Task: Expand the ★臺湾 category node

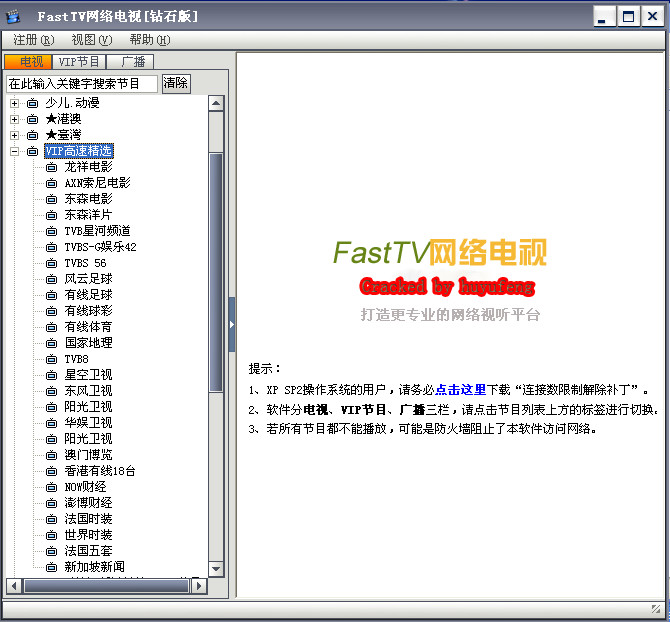Action: coord(14,135)
